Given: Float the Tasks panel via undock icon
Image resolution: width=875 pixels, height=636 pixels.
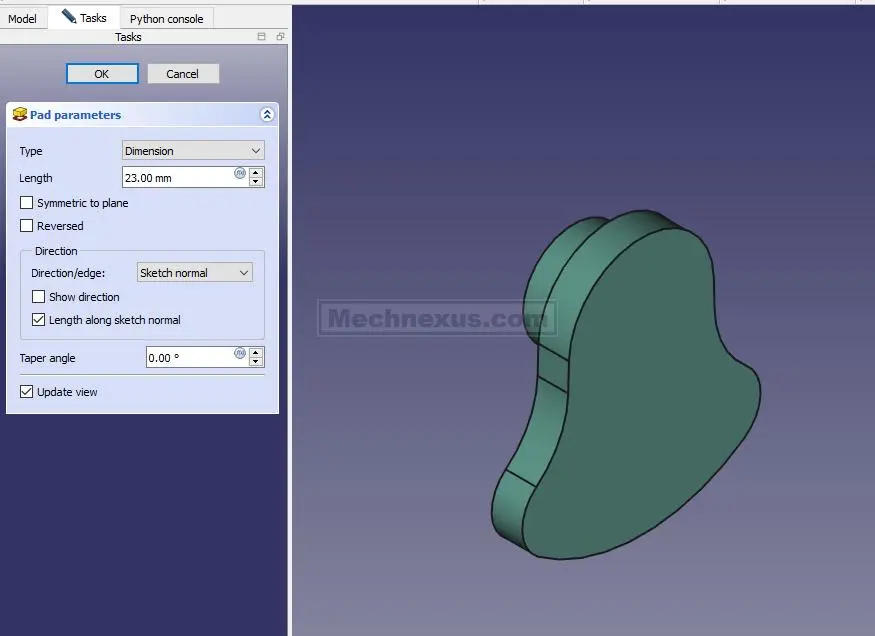Looking at the screenshot, I should click(x=280, y=37).
